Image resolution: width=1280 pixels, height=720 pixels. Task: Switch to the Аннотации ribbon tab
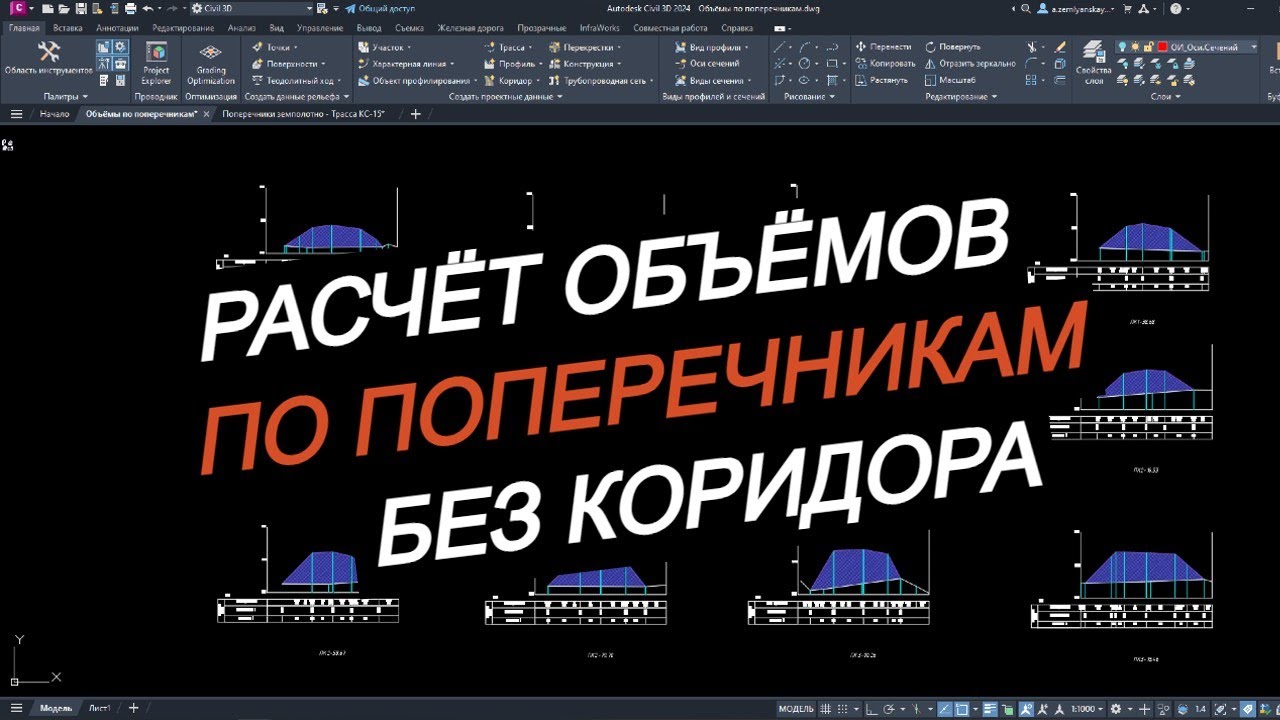click(118, 28)
